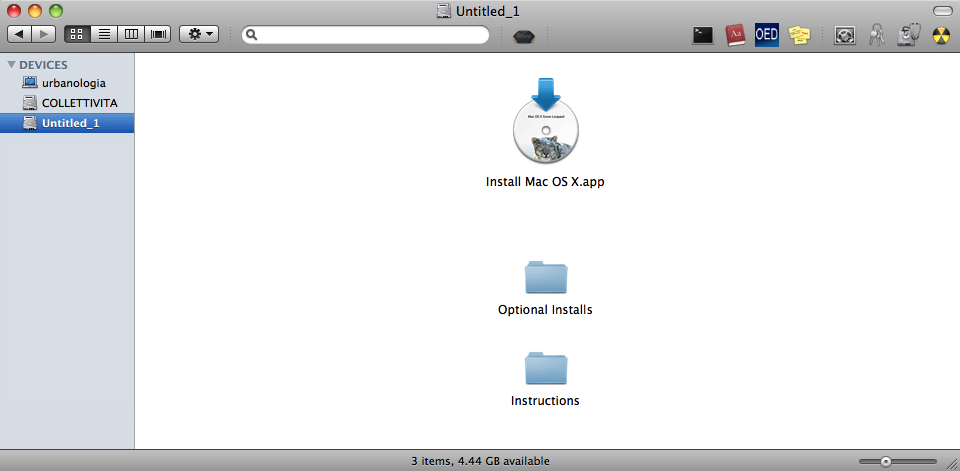Launch the Dictionary app icon
The image size is (960, 471).
pos(735,35)
